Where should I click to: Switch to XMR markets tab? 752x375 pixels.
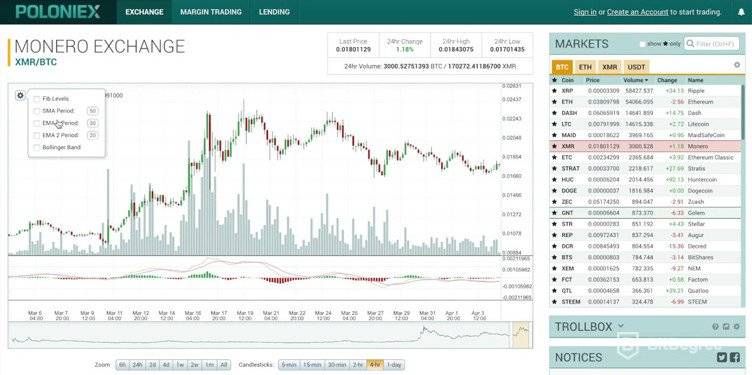[610, 67]
